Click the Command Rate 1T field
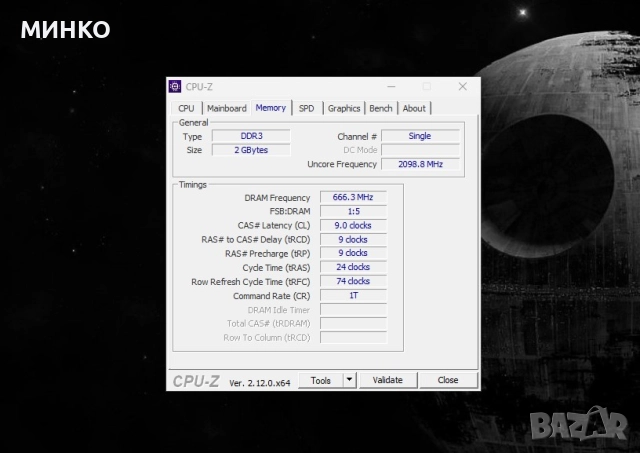Screen dimensions: 640x453 click(352, 295)
